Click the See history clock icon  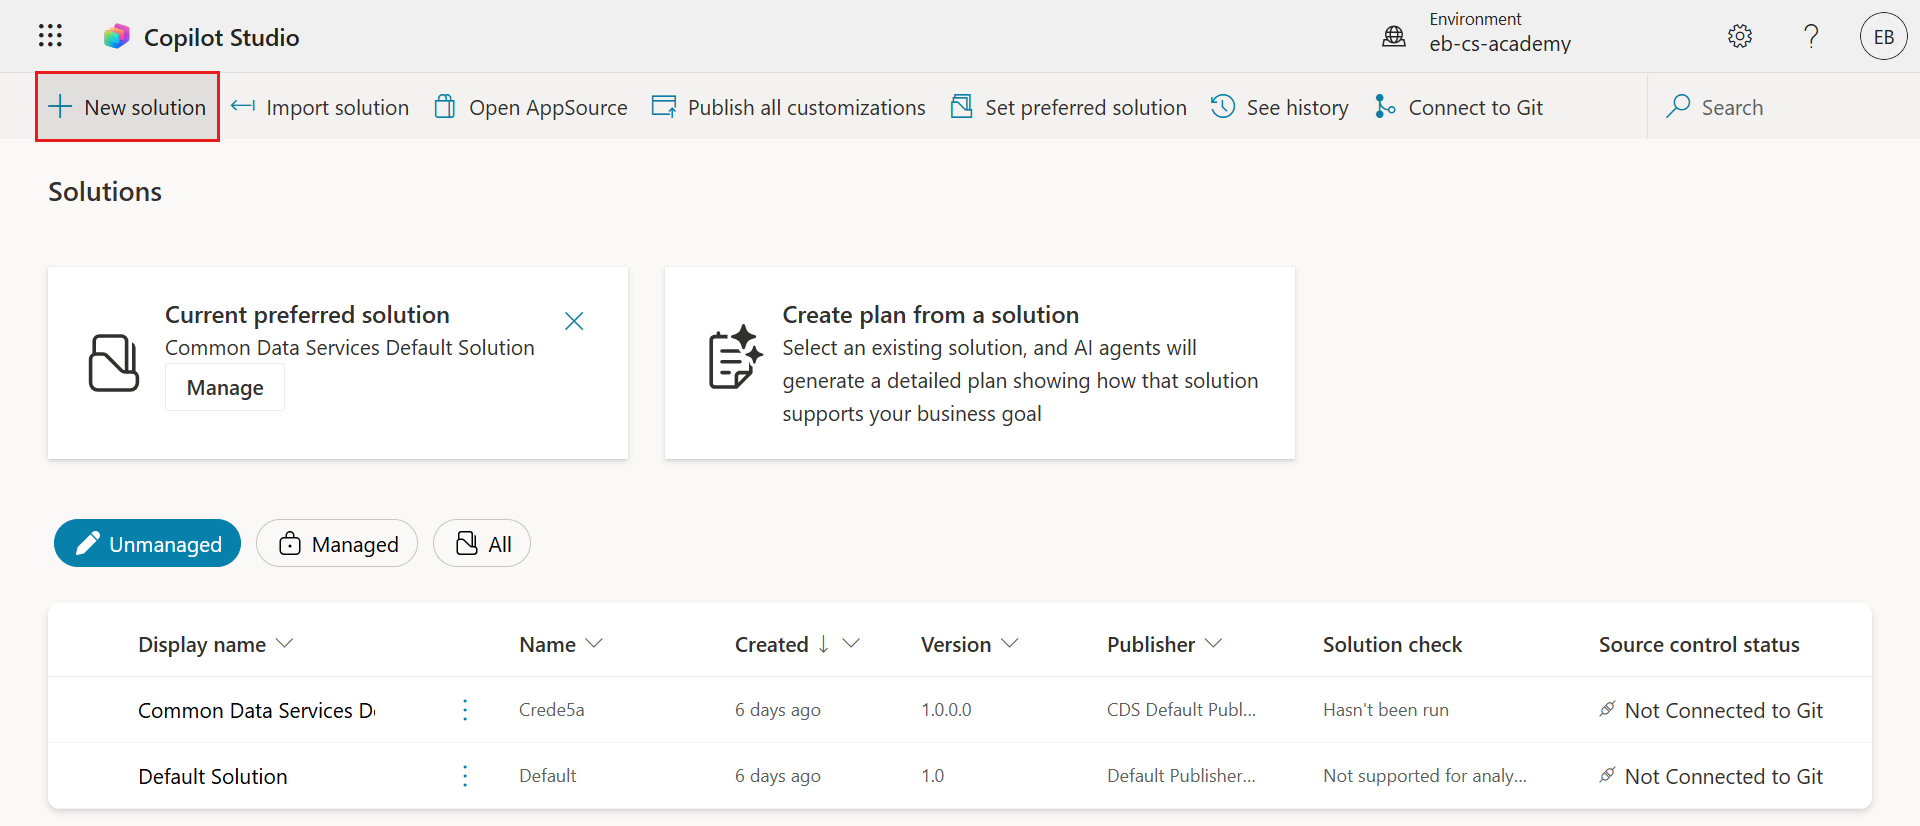(1223, 106)
